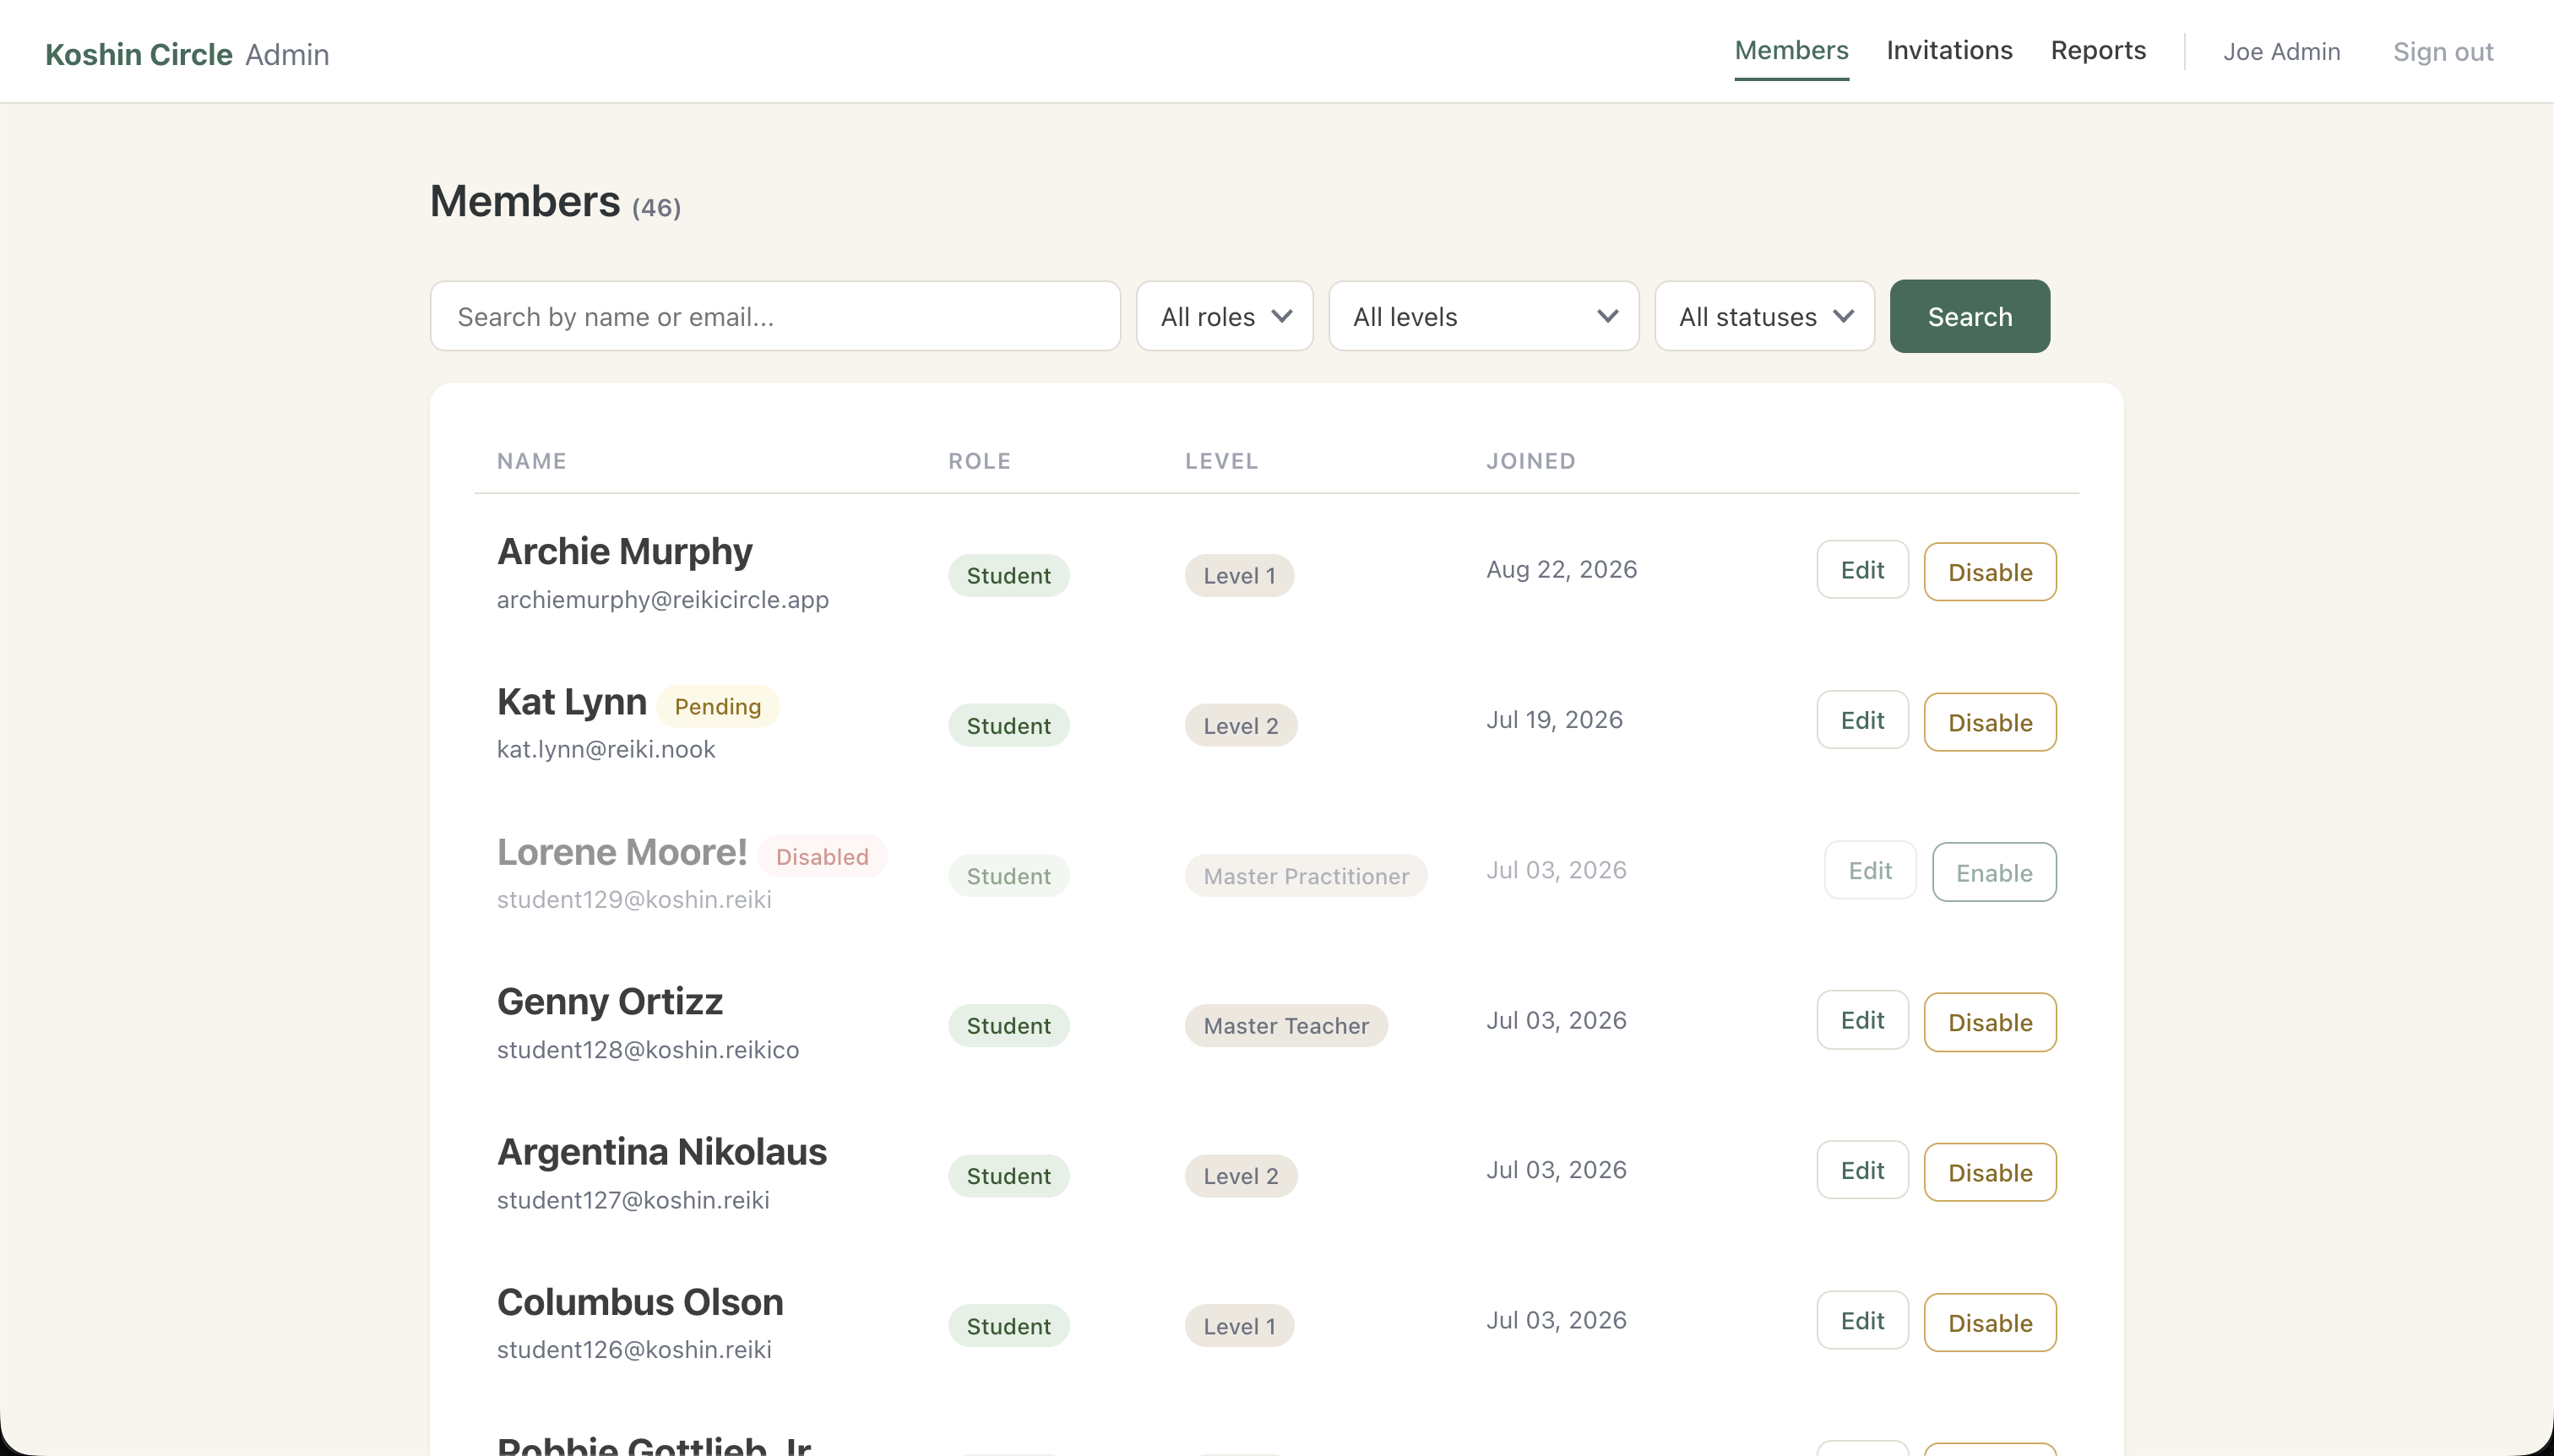Disable Argentina Nikolaus's account
This screenshot has height=1456, width=2554.
pyautogui.click(x=1990, y=1172)
